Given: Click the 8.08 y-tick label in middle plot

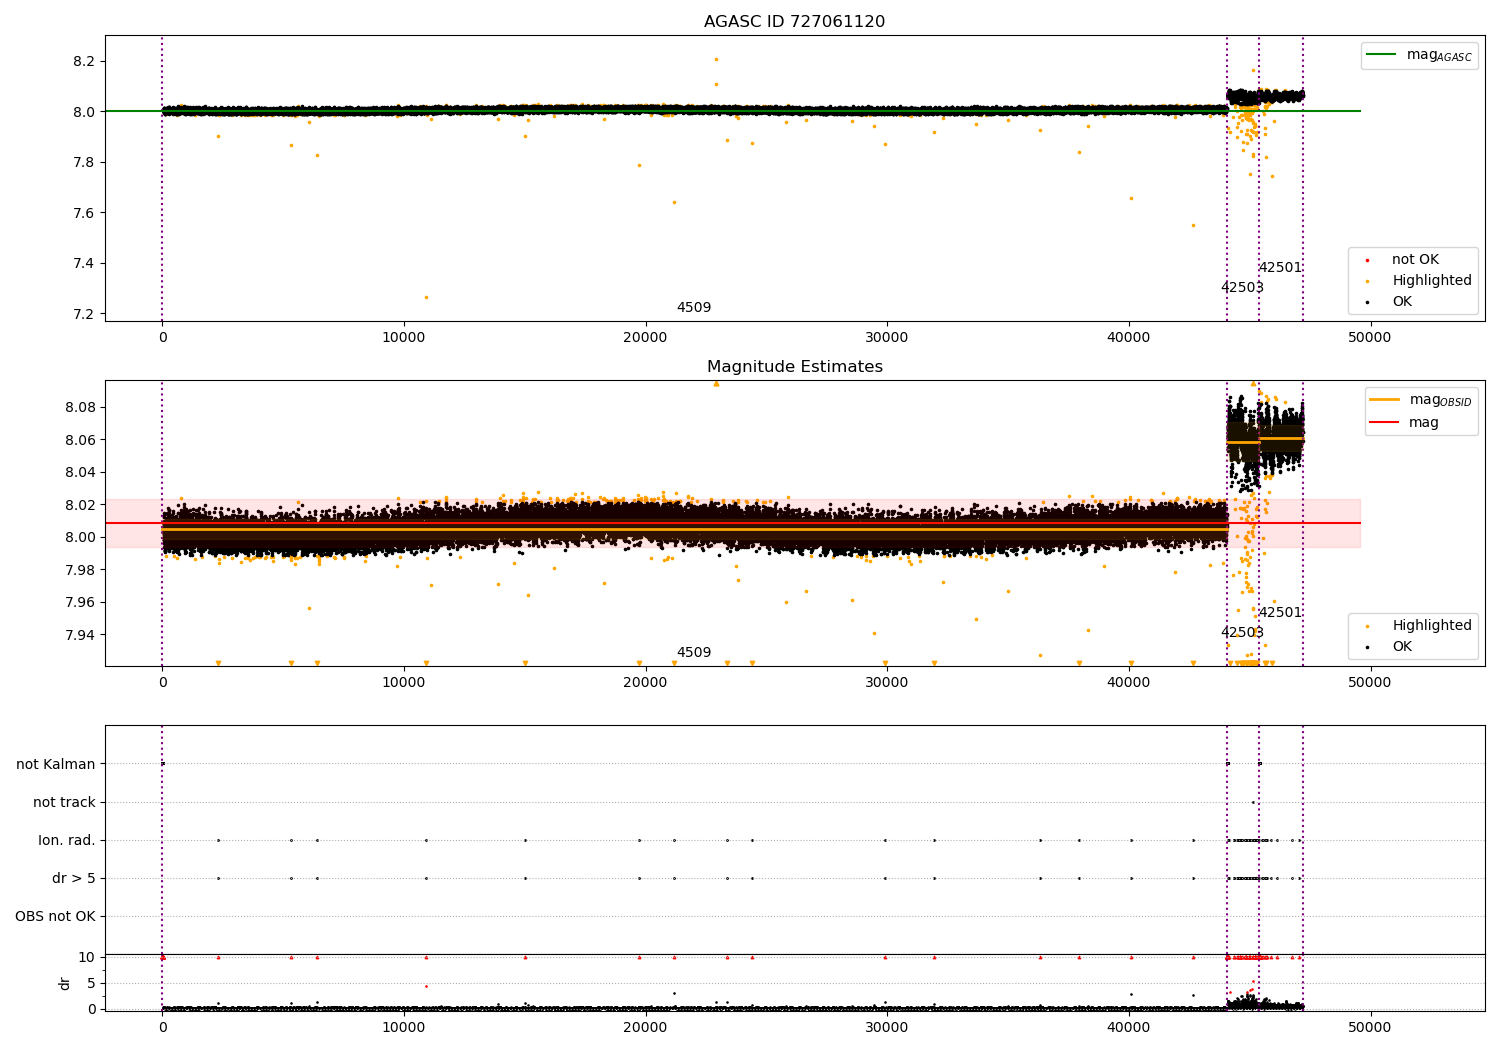Looking at the screenshot, I should [x=80, y=408].
